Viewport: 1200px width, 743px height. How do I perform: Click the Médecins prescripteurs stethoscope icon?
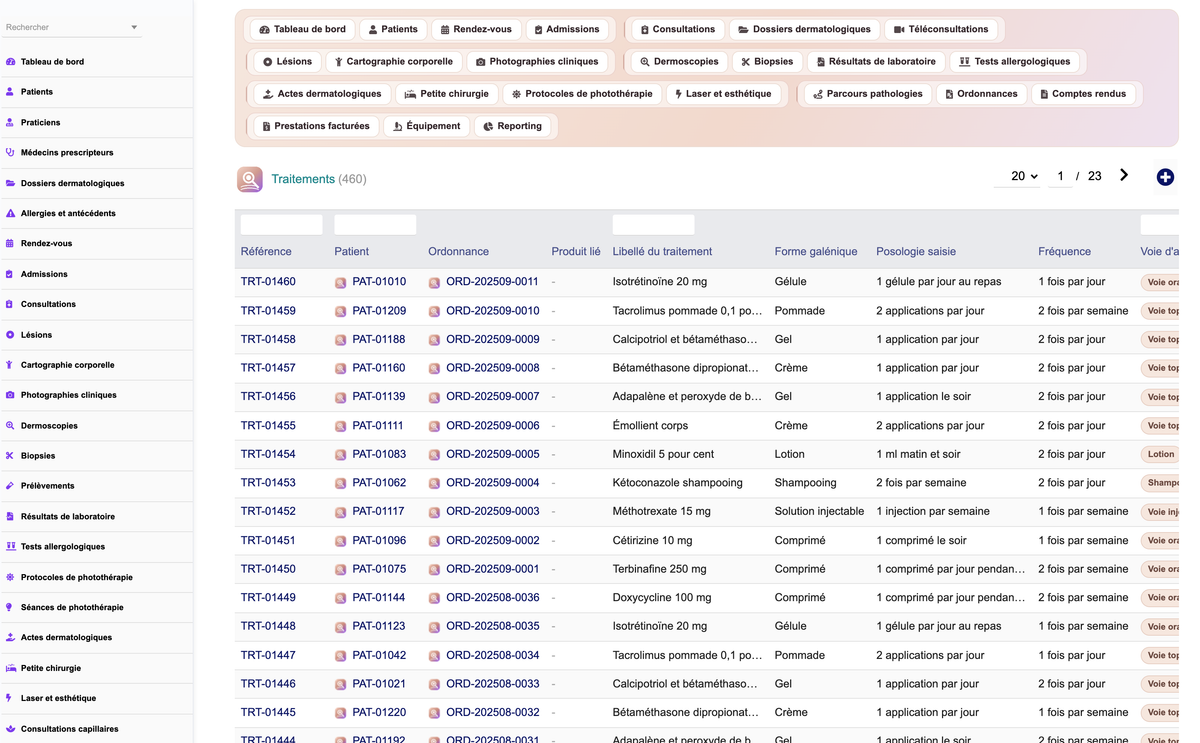coord(10,152)
